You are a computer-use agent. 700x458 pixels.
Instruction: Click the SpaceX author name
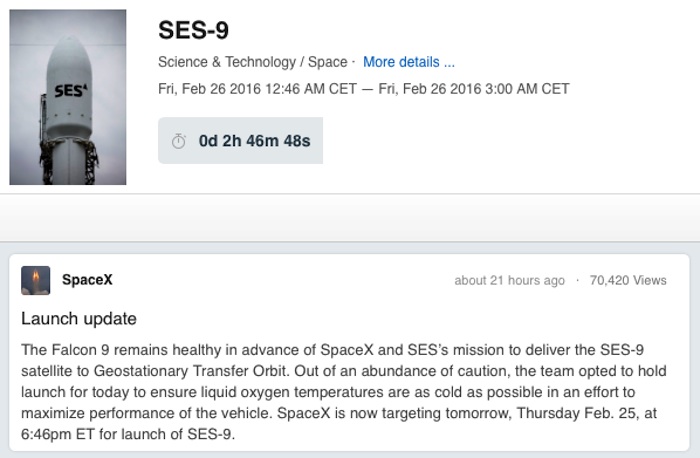[x=87, y=280]
